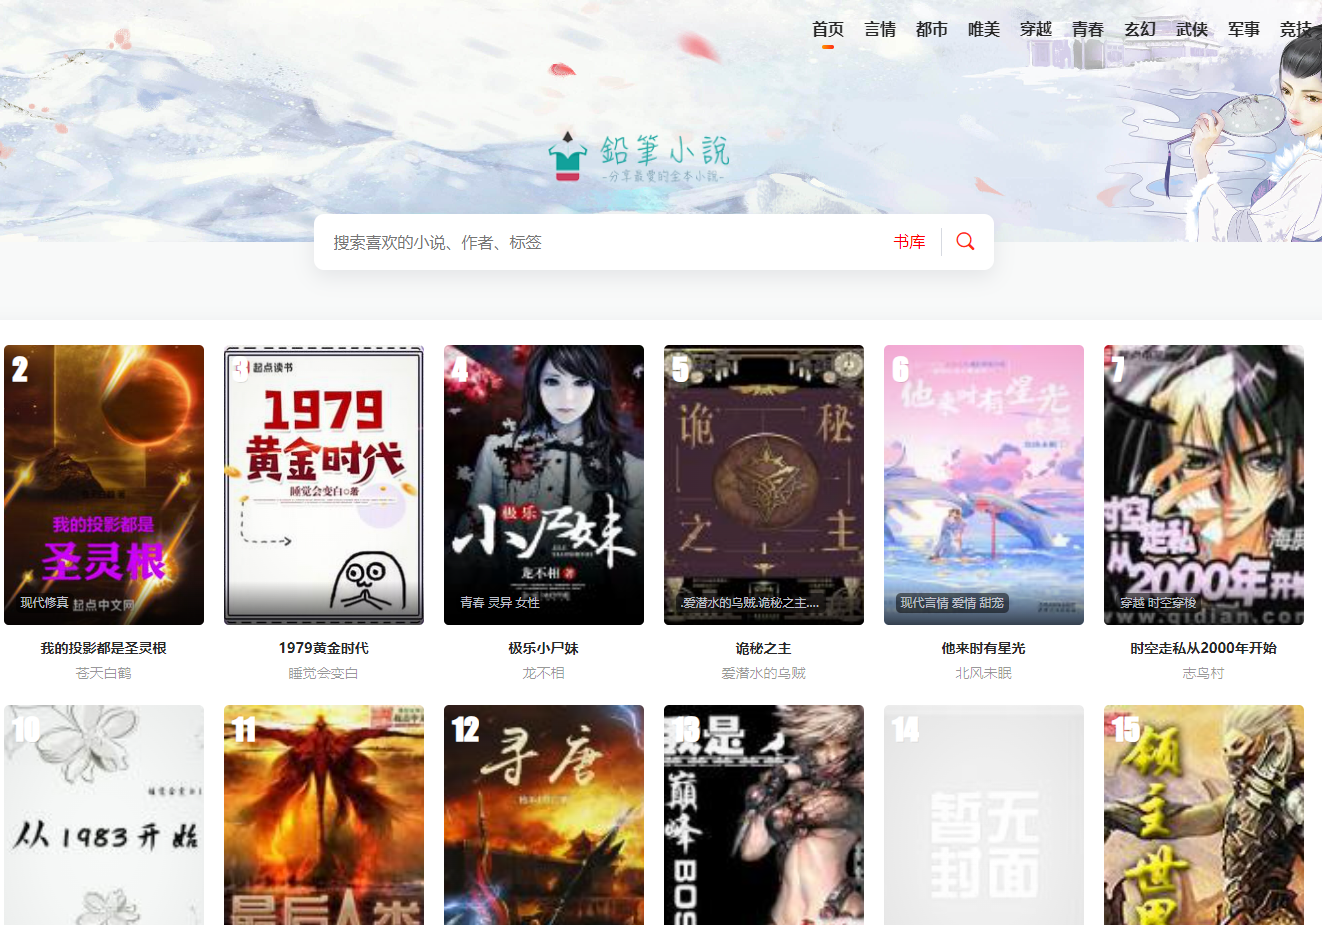Go to the 唯美 category
1322x925 pixels.
984,30
